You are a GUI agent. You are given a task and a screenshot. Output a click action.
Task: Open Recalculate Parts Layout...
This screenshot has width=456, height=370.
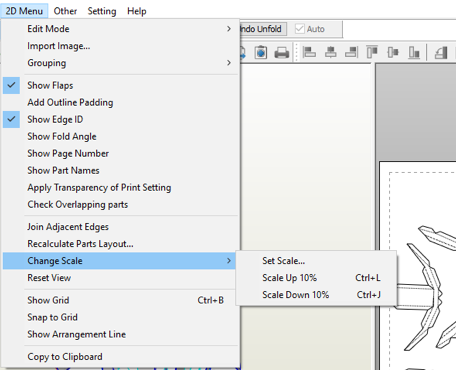coord(121,244)
